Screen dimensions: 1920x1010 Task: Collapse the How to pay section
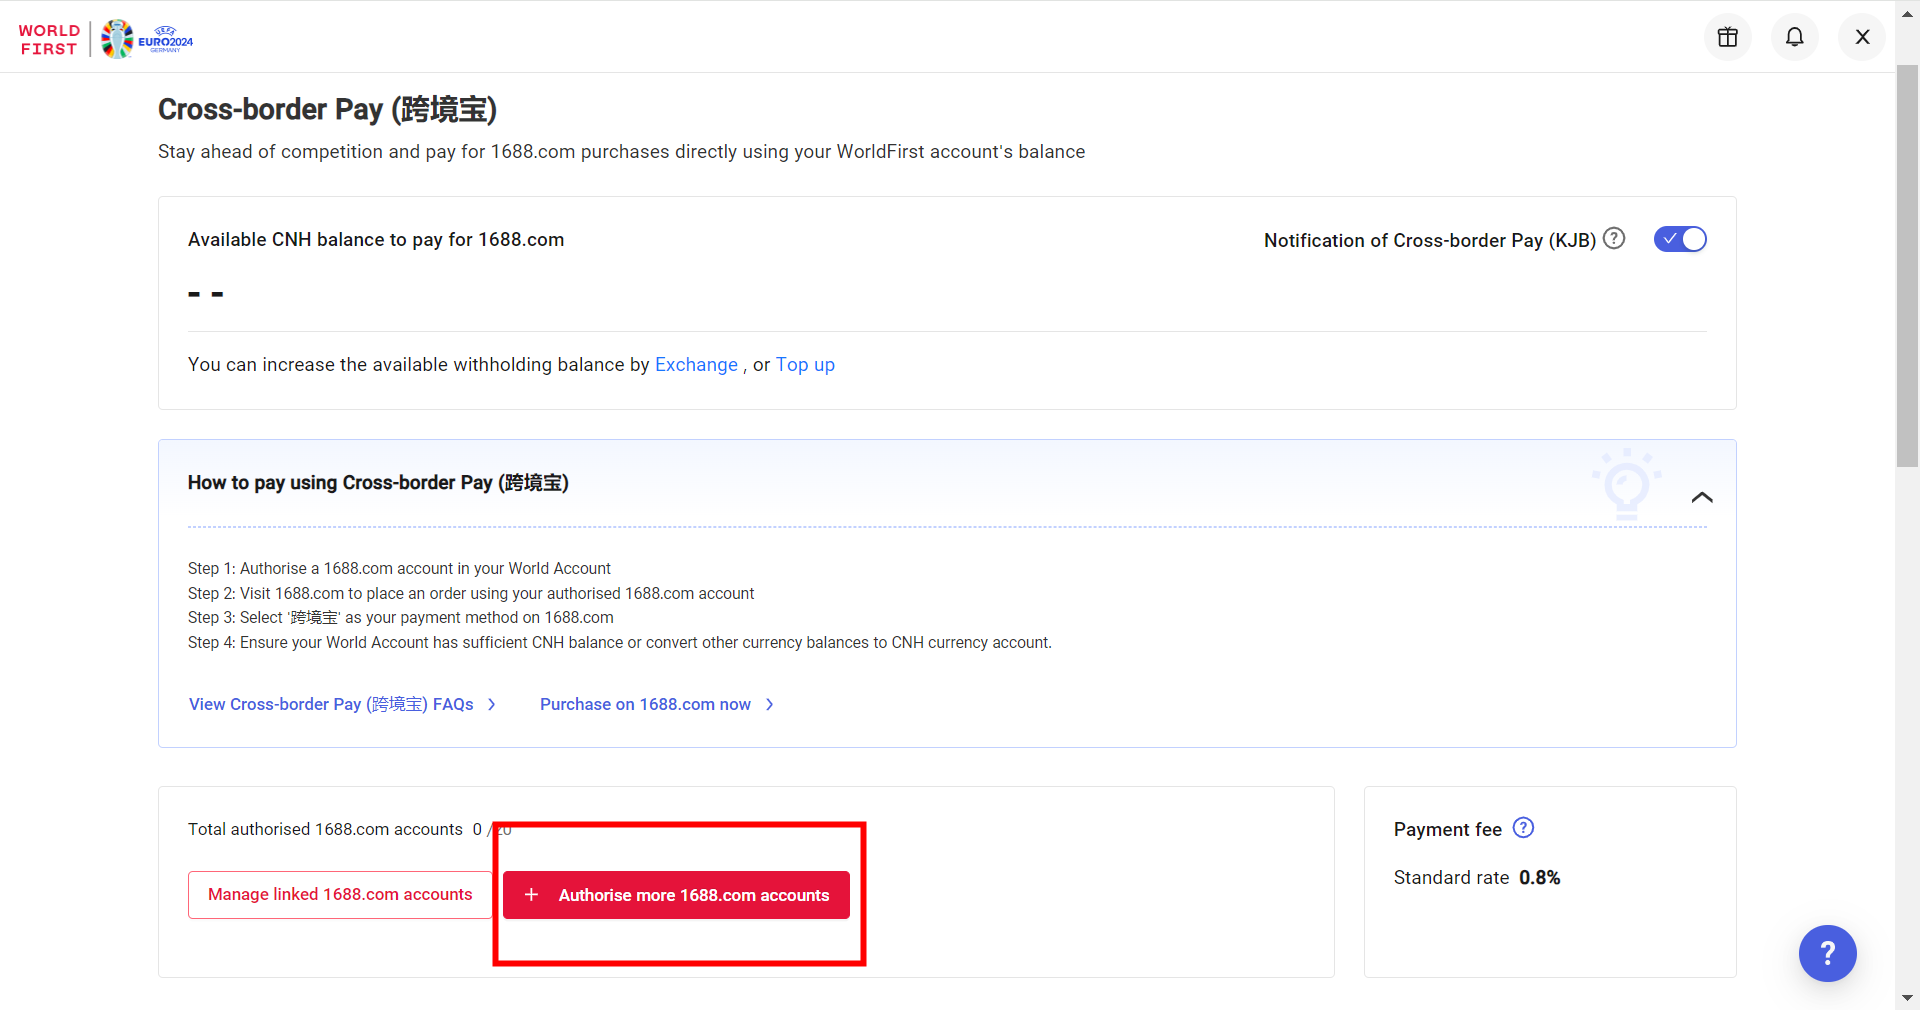point(1701,497)
